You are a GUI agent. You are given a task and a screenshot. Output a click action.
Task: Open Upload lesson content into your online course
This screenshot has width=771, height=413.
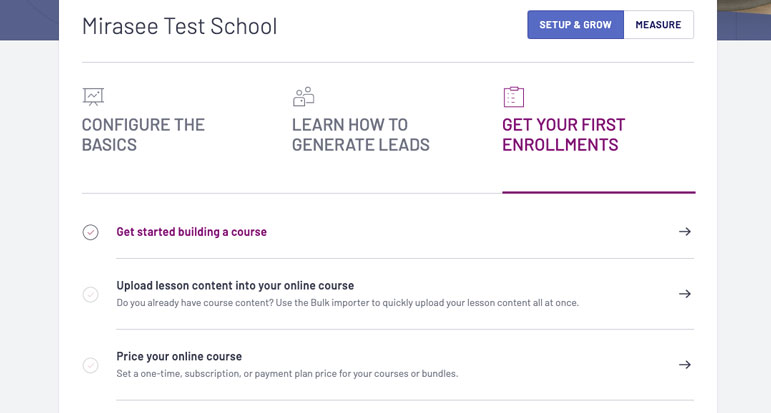tap(235, 286)
